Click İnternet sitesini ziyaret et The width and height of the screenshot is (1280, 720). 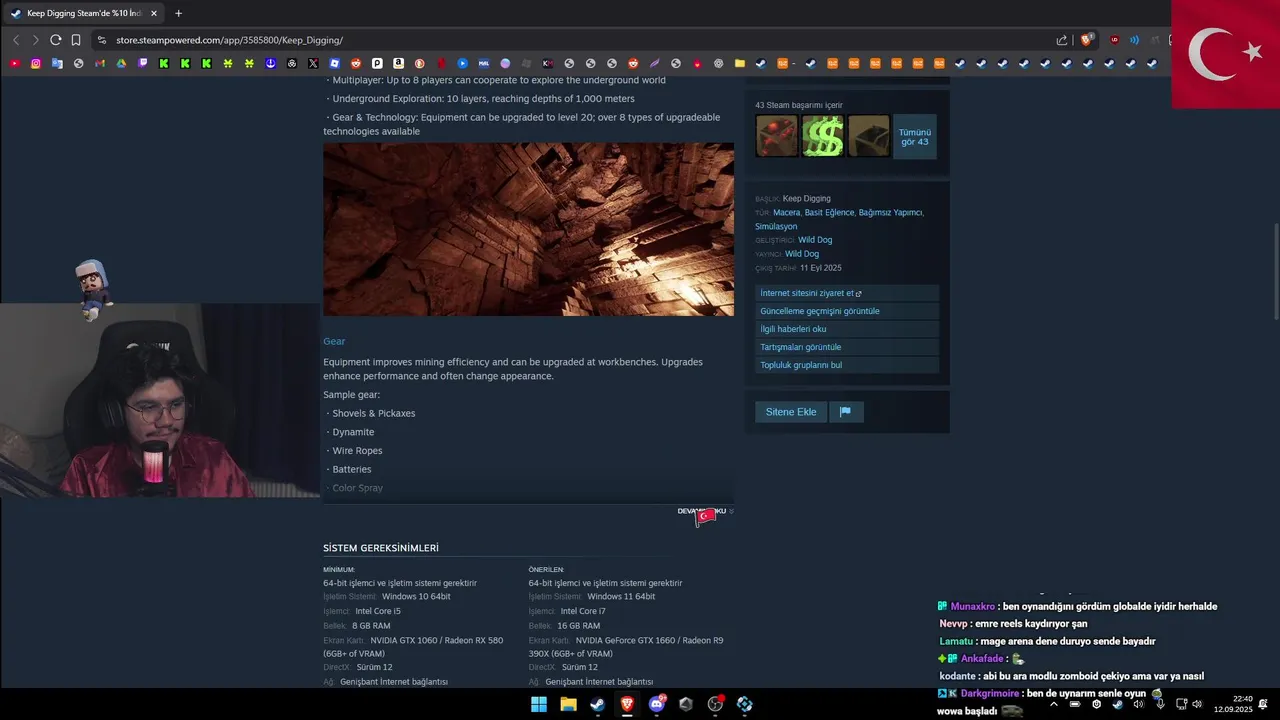pyautogui.click(x=847, y=293)
